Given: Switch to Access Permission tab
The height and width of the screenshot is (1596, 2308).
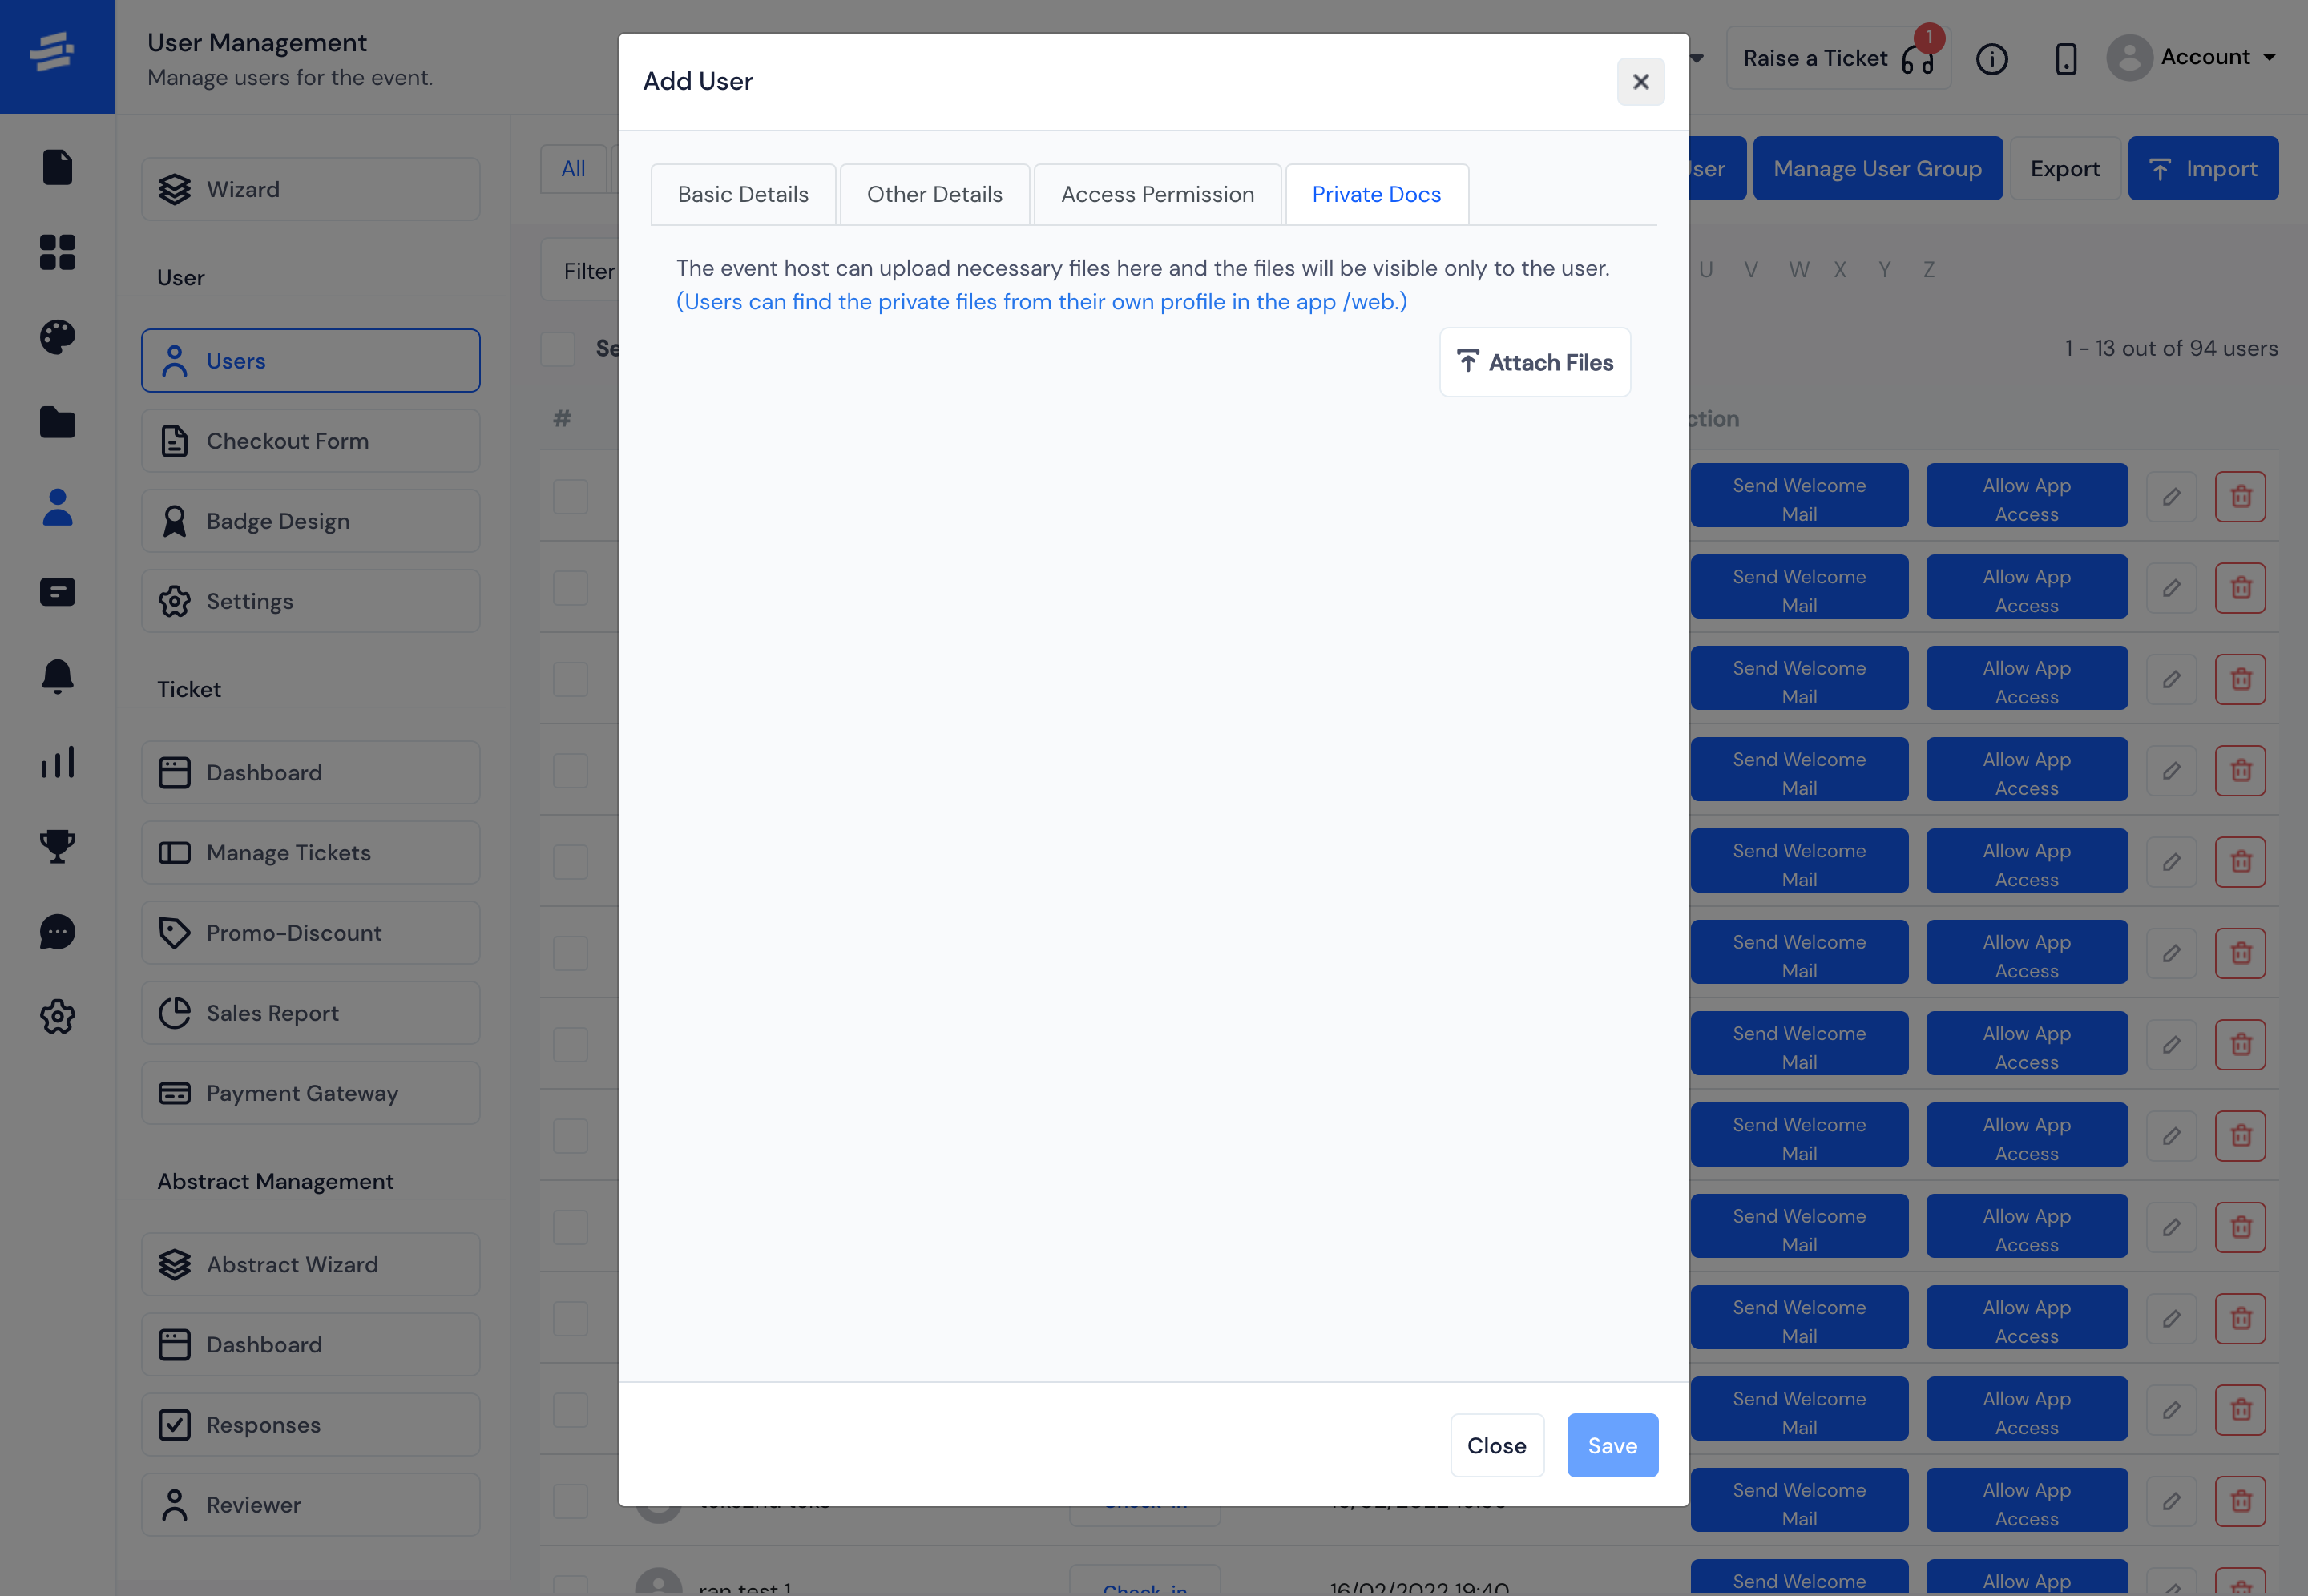Looking at the screenshot, I should tap(1157, 193).
